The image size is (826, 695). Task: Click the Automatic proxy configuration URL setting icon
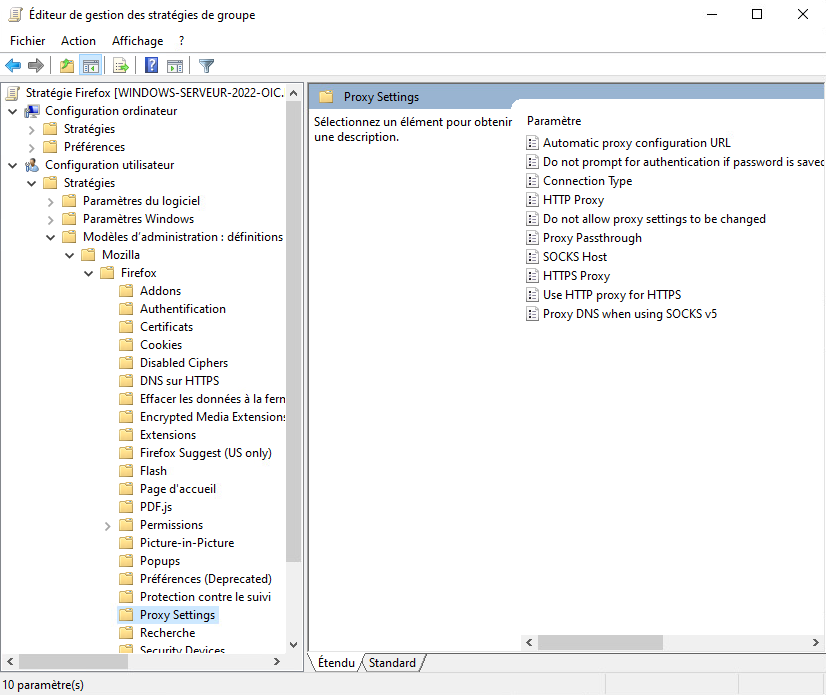click(533, 143)
